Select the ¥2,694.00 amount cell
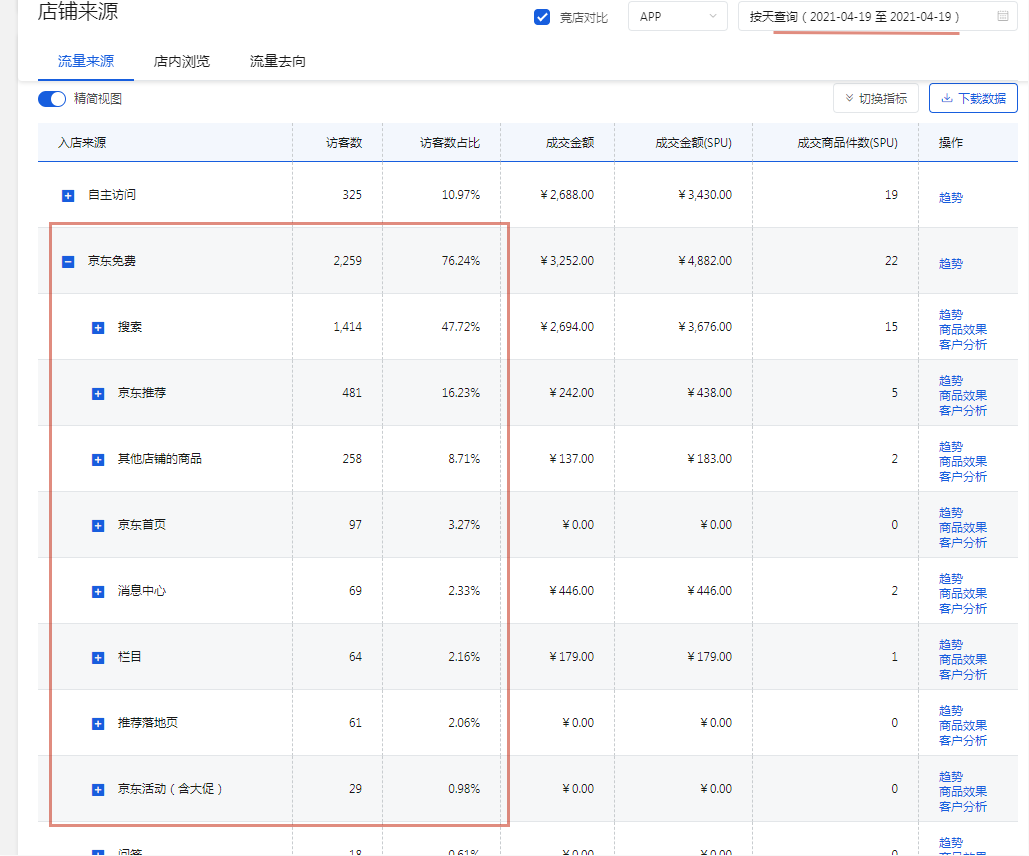The height and width of the screenshot is (856, 1029). (567, 327)
